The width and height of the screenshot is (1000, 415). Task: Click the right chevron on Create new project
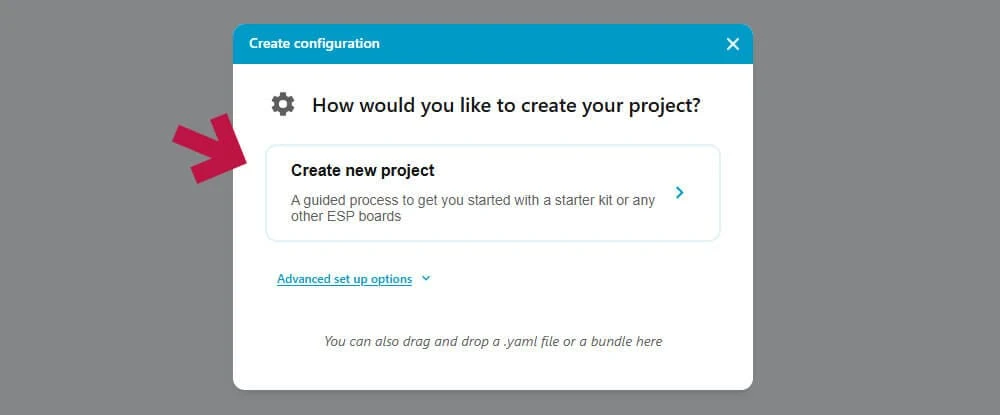coord(679,193)
